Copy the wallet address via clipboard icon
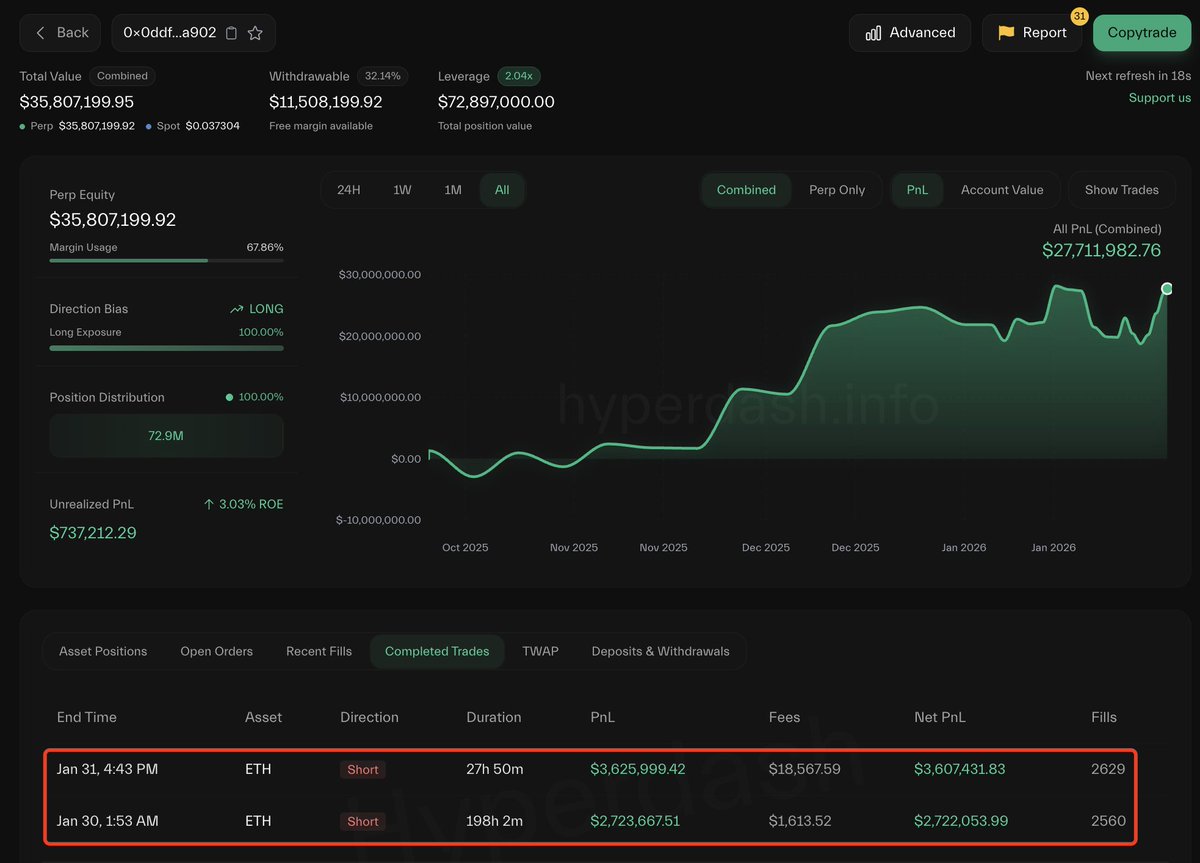 231,33
